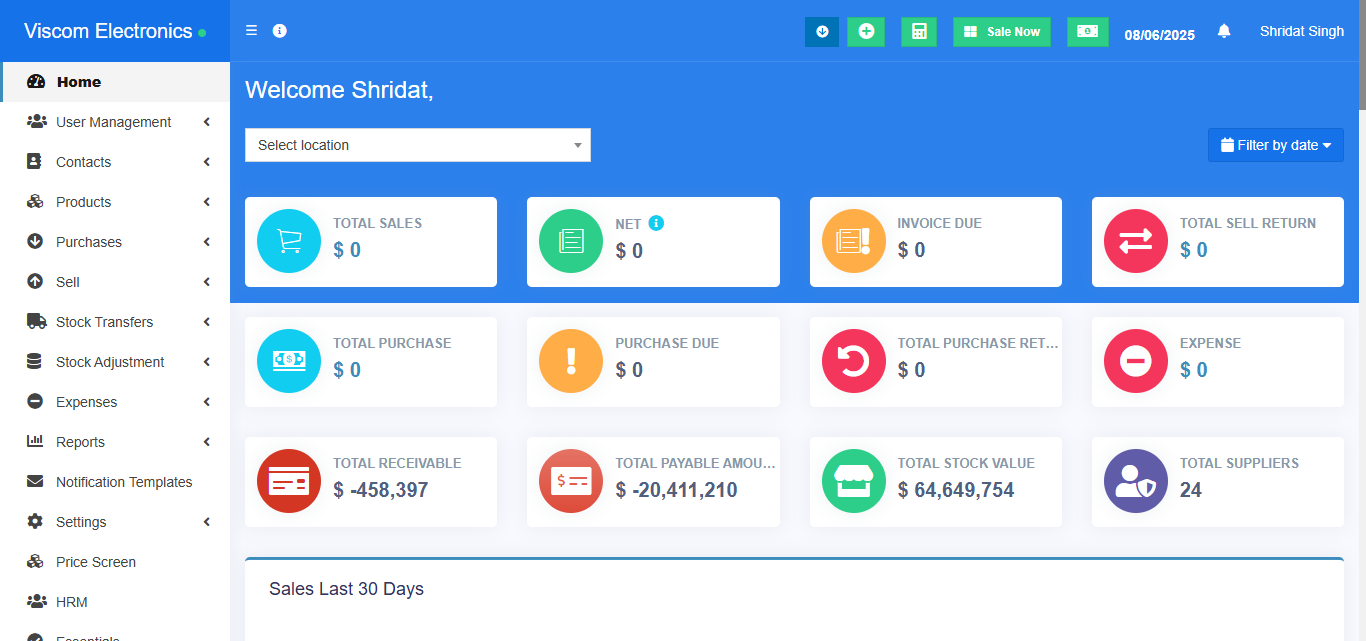The height and width of the screenshot is (641, 1366).
Task: Click the green plus icon button
Action: pyautogui.click(x=866, y=32)
